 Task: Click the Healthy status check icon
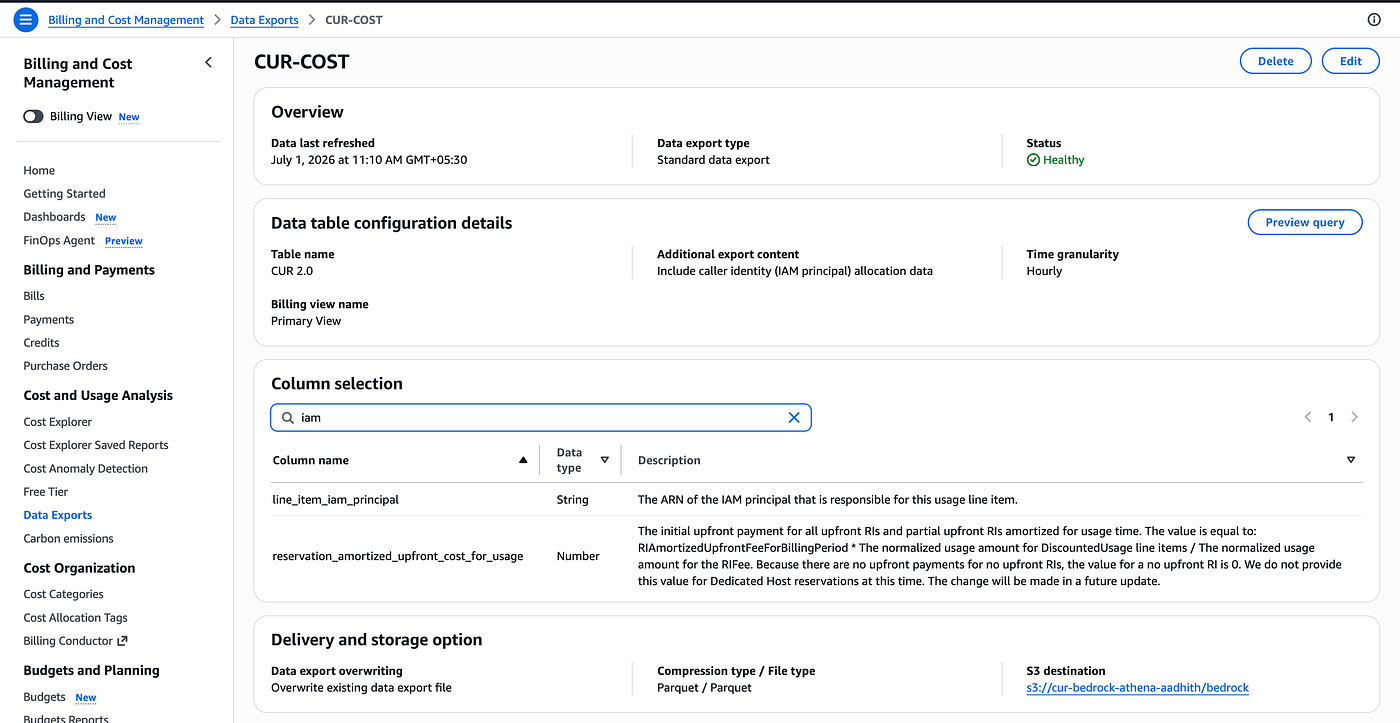click(x=1033, y=160)
